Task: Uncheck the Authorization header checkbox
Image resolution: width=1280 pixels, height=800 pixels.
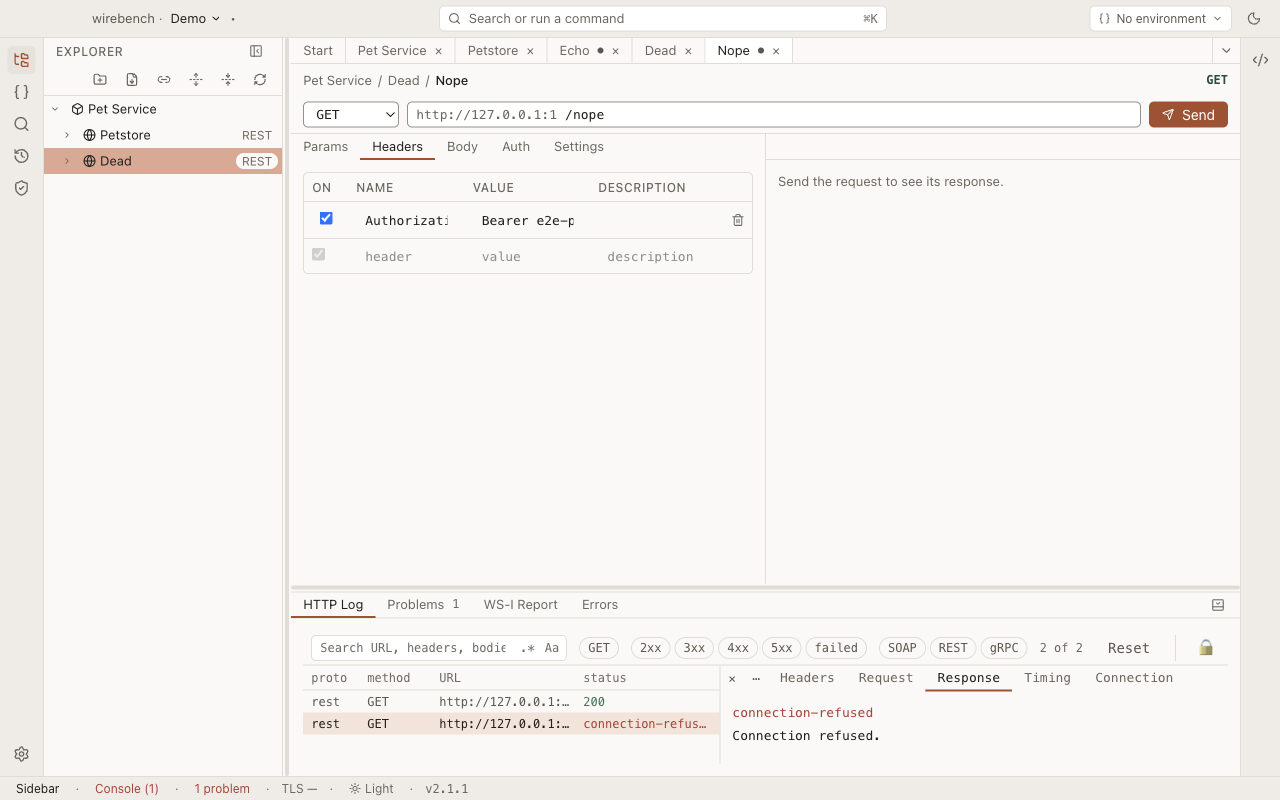Action: click(326, 218)
